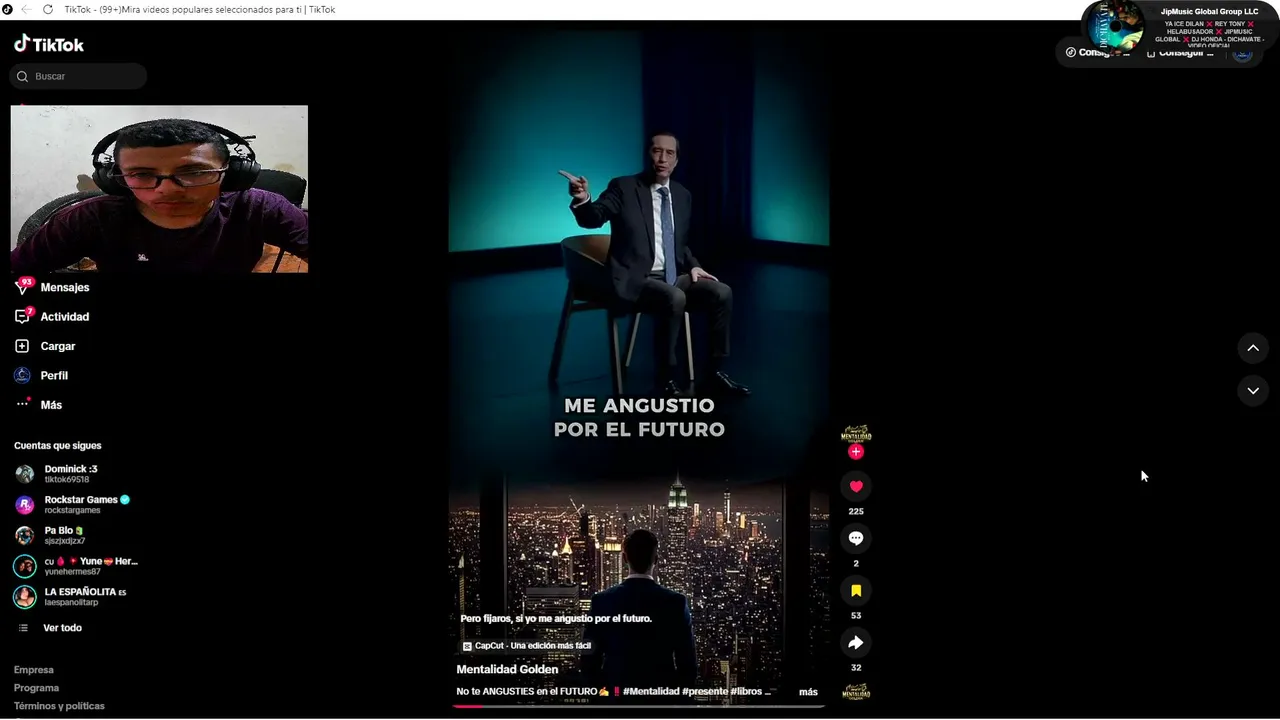The width and height of the screenshot is (1280, 720).
Task: Go to the previous video with up chevron
Action: click(x=1253, y=348)
